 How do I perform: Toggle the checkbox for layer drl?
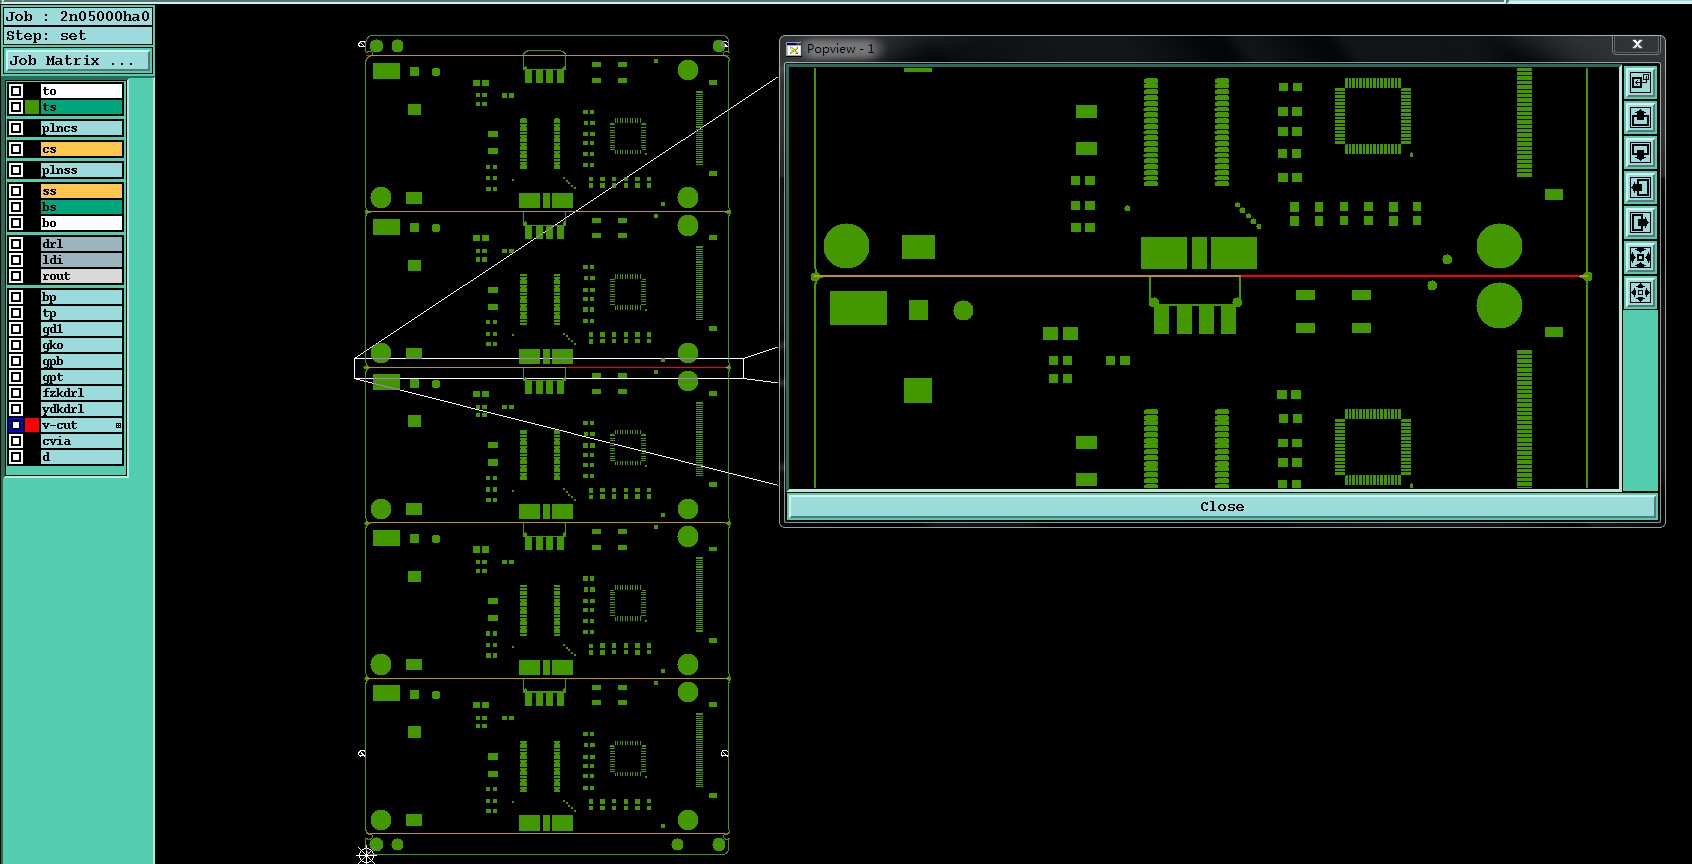[x=16, y=244]
